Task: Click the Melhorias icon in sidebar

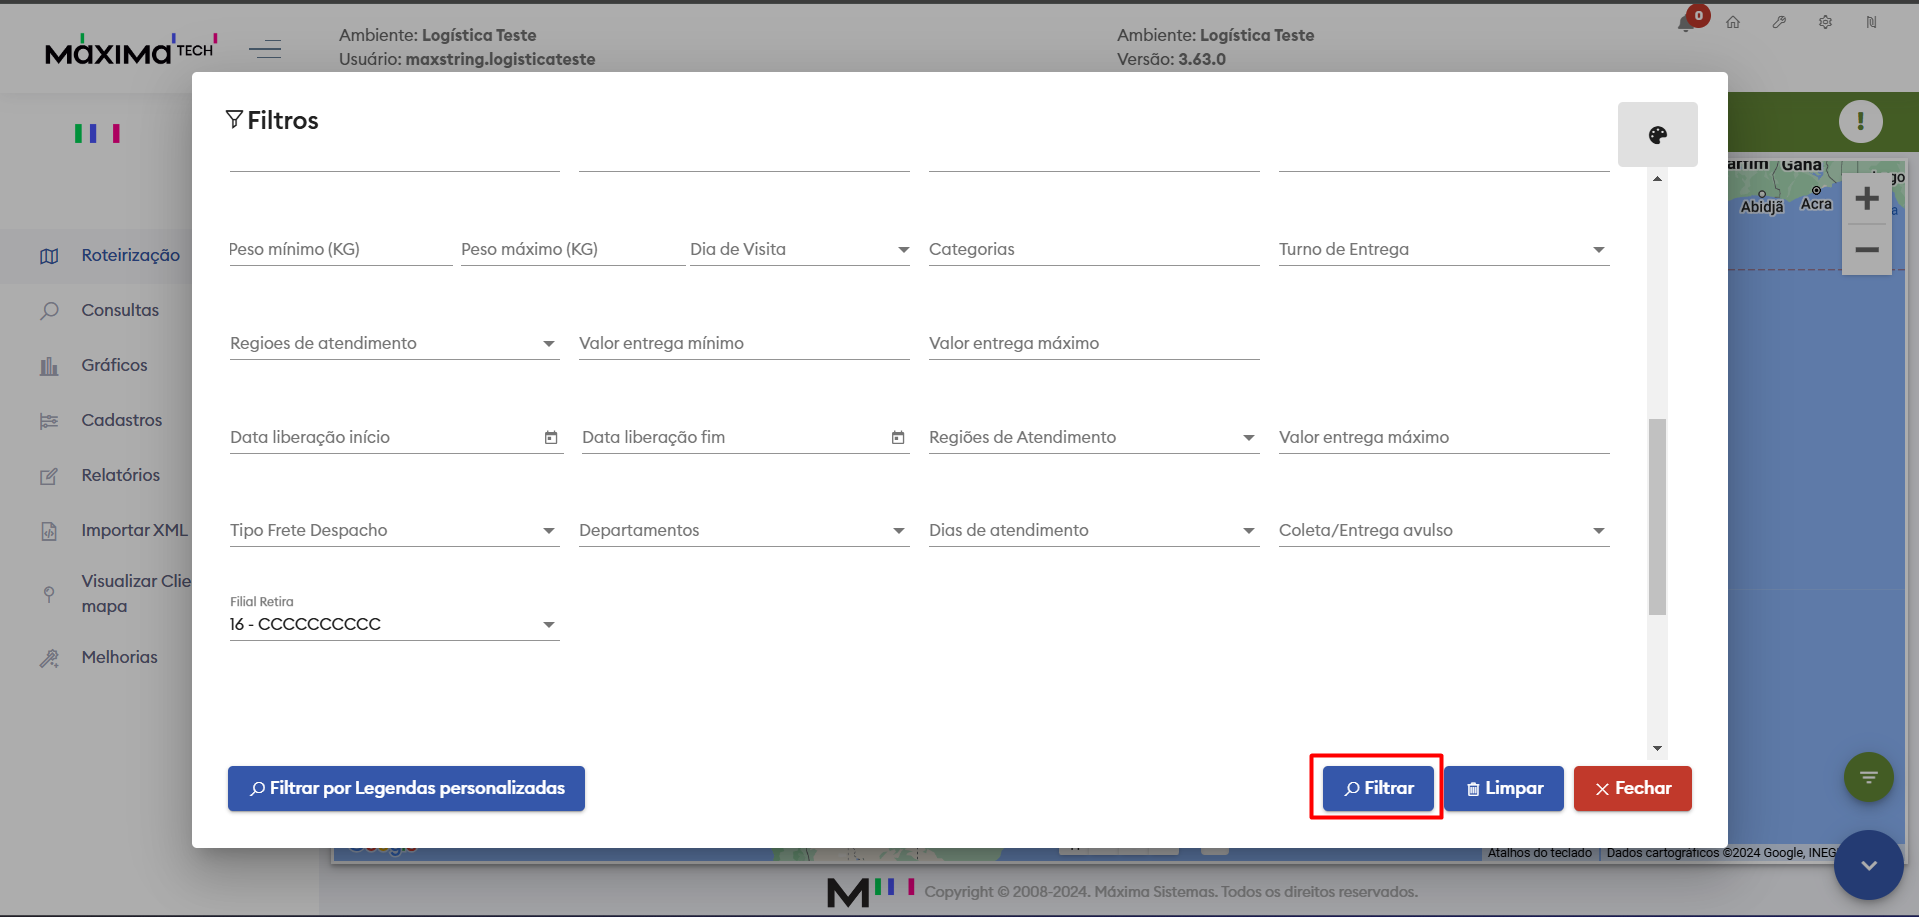Action: click(x=49, y=658)
